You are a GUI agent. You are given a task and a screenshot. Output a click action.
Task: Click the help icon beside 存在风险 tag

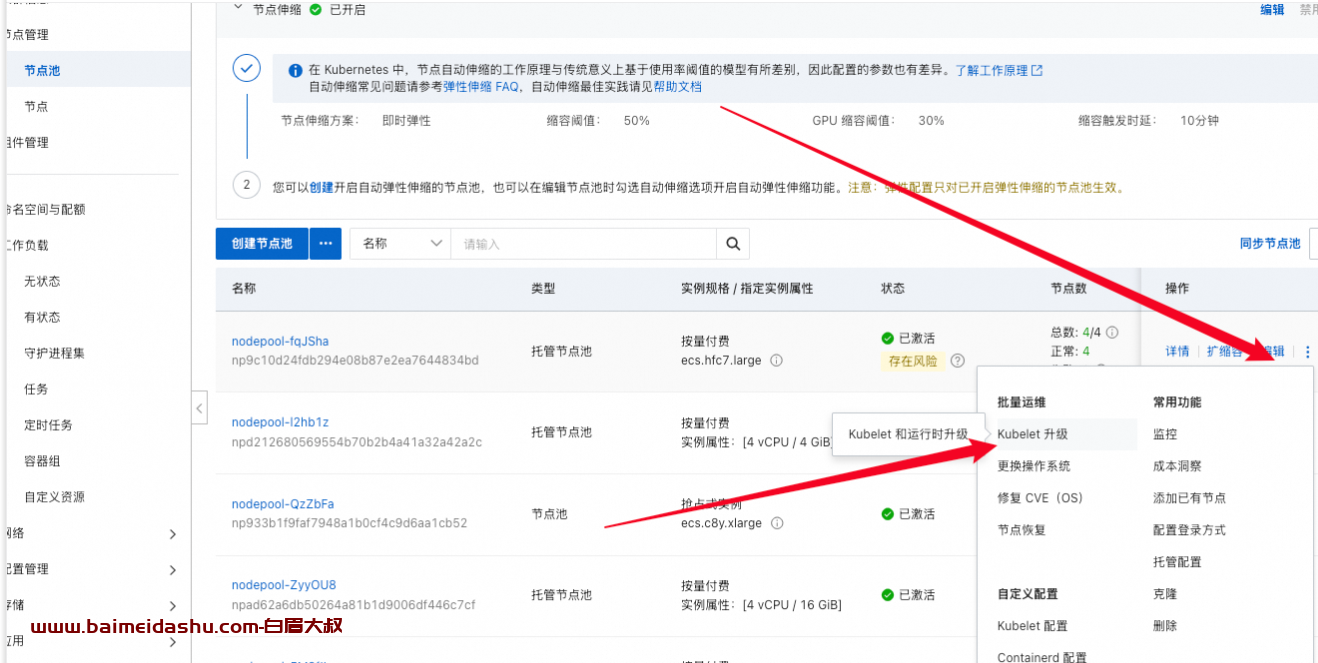pyautogui.click(x=957, y=361)
